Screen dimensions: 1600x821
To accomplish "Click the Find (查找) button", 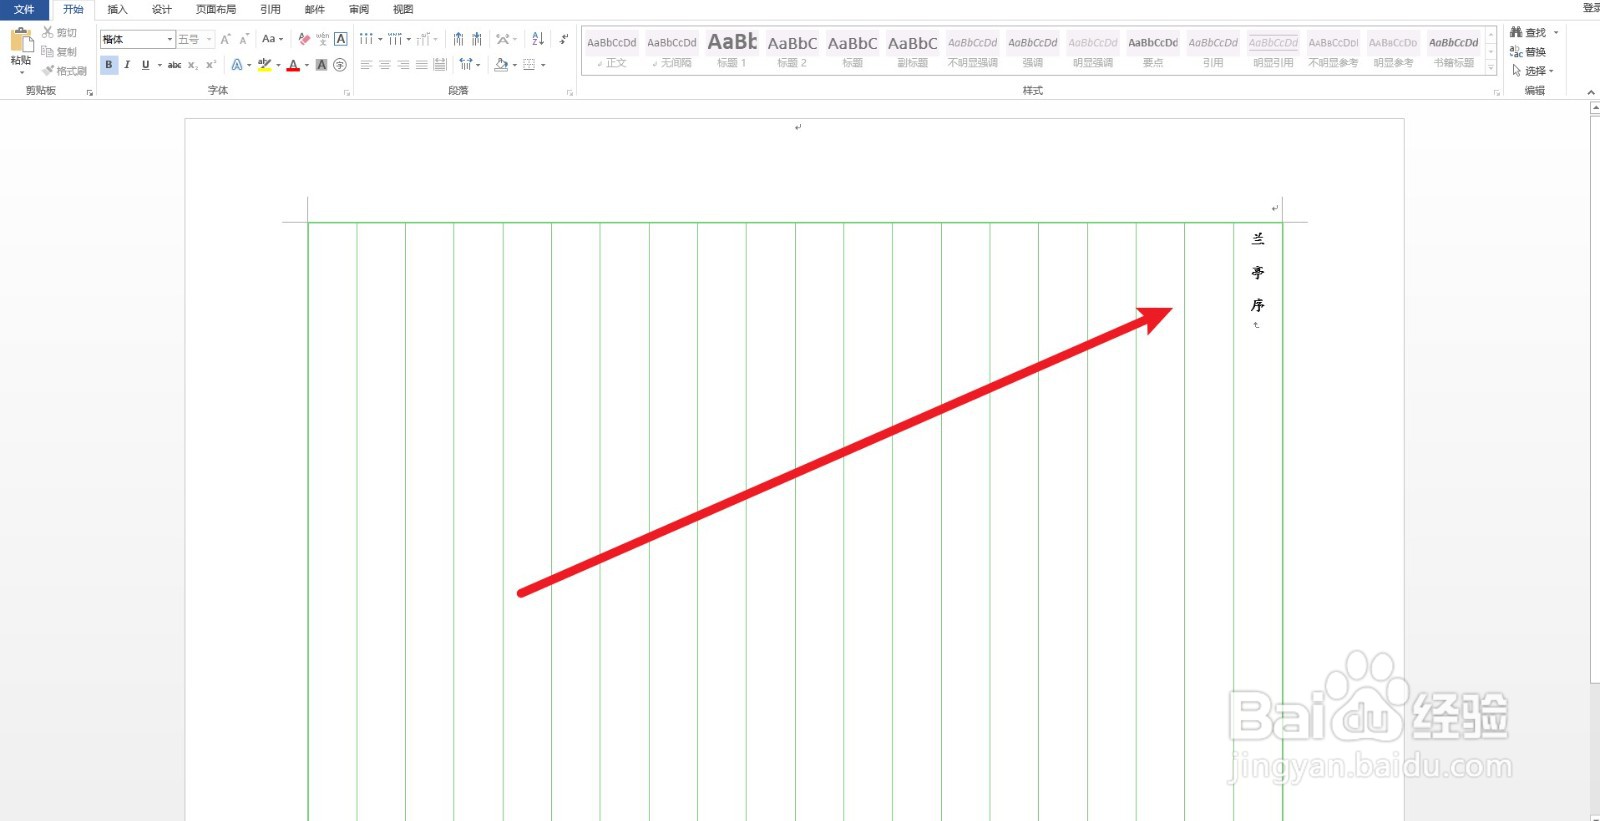I will coord(1528,32).
